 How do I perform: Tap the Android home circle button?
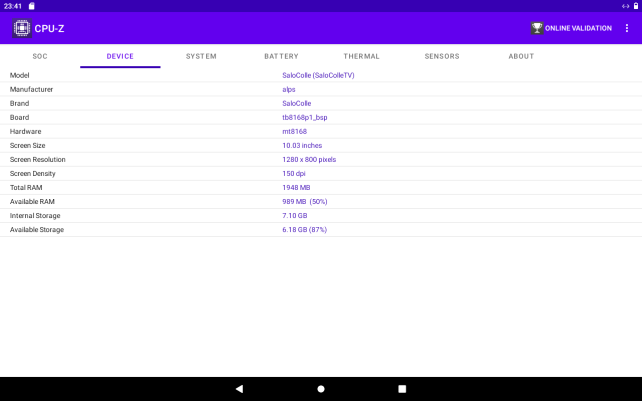coord(321,389)
